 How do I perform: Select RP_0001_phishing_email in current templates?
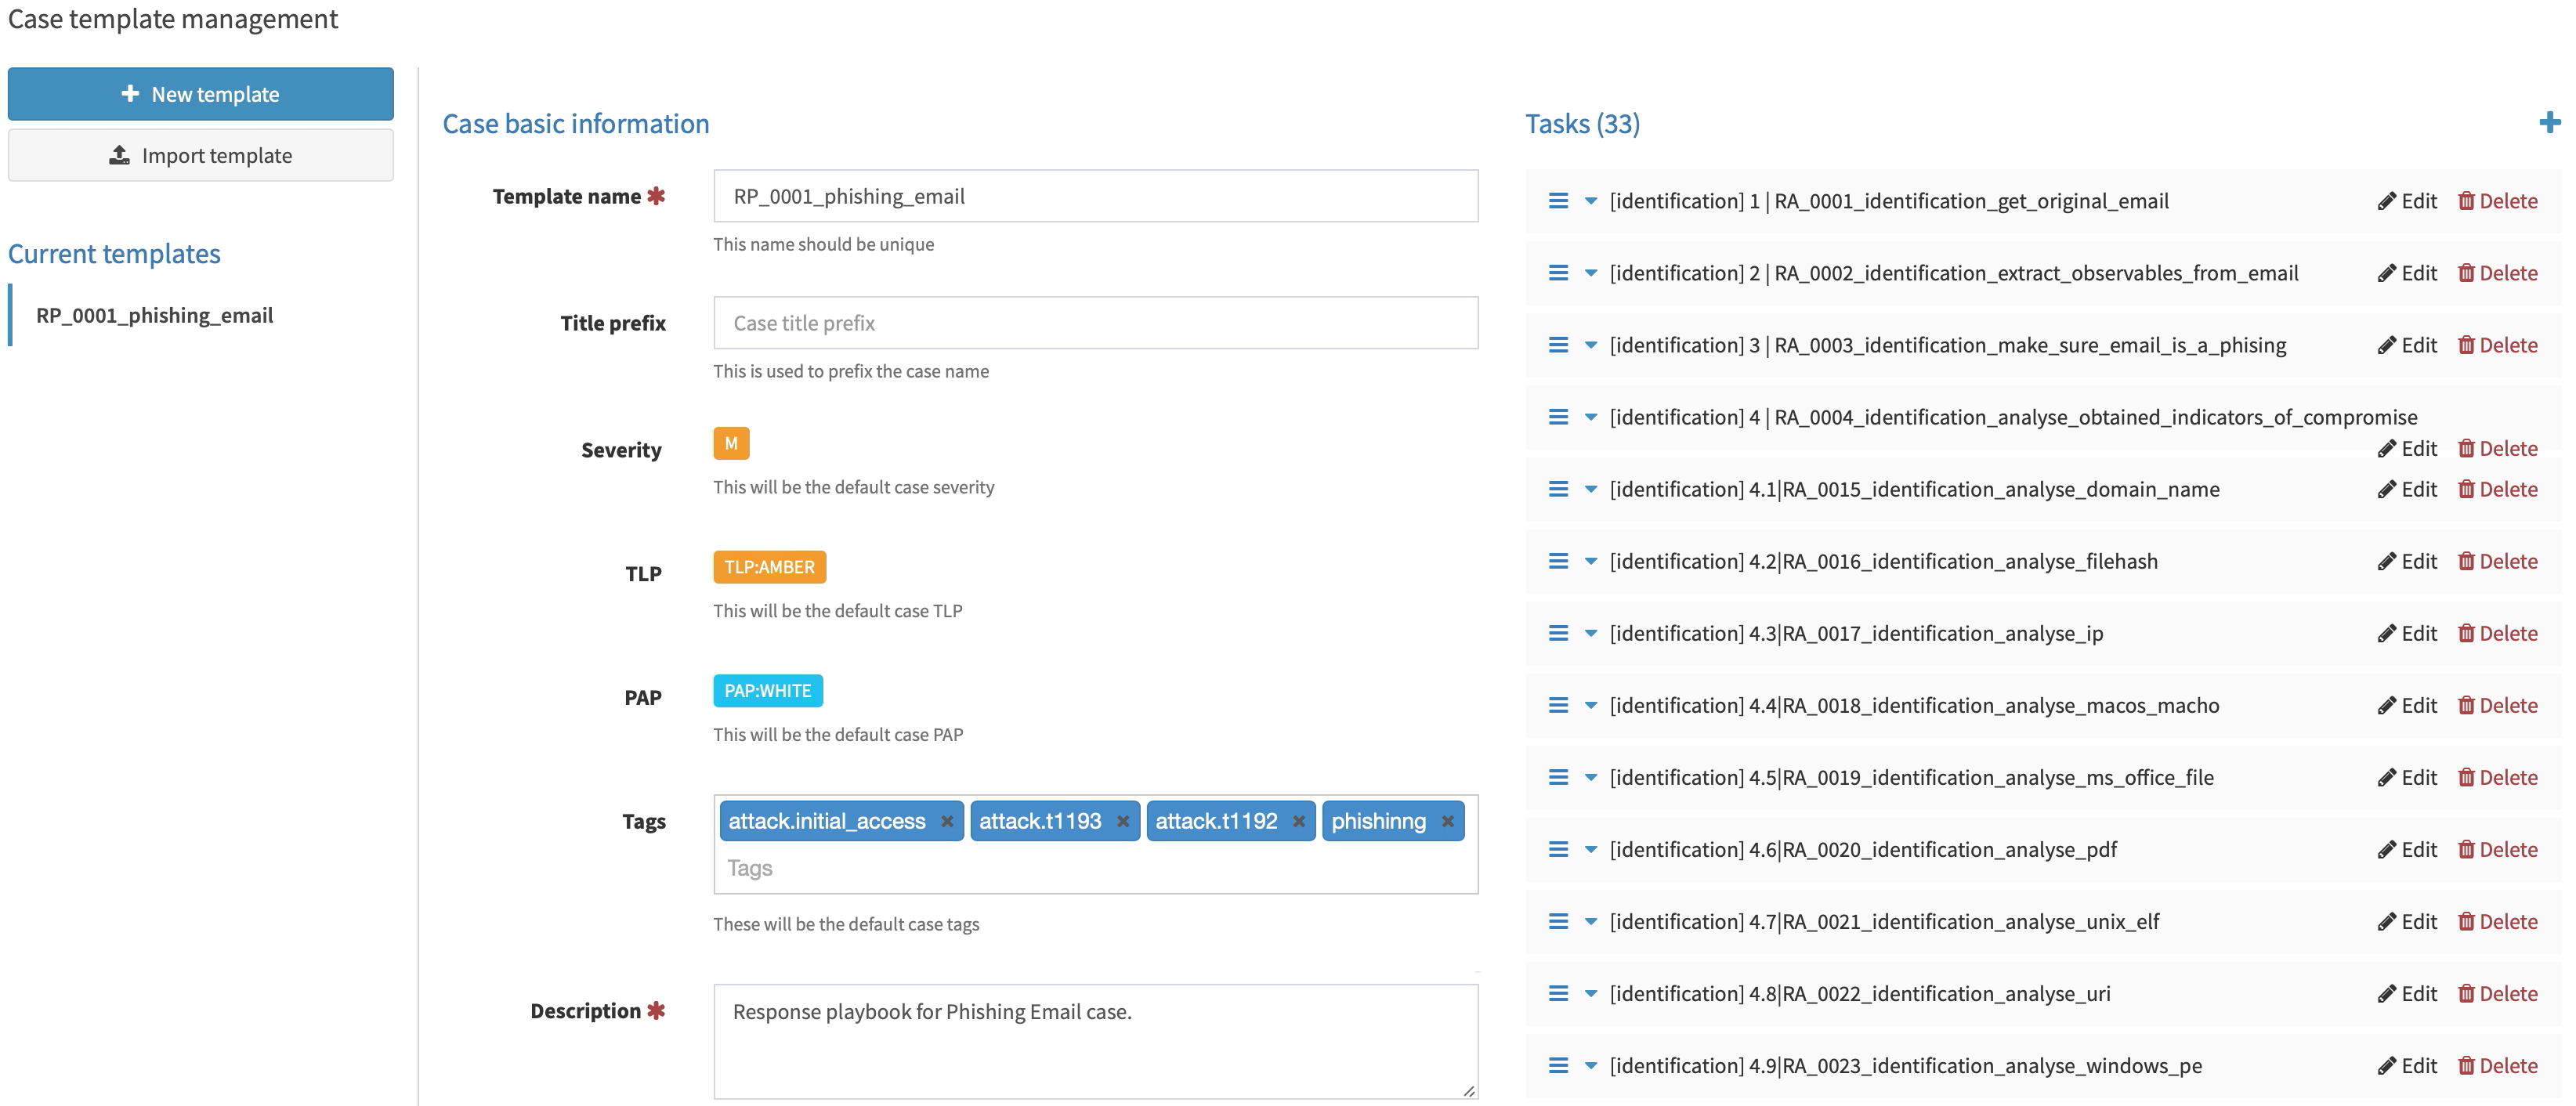(x=154, y=315)
